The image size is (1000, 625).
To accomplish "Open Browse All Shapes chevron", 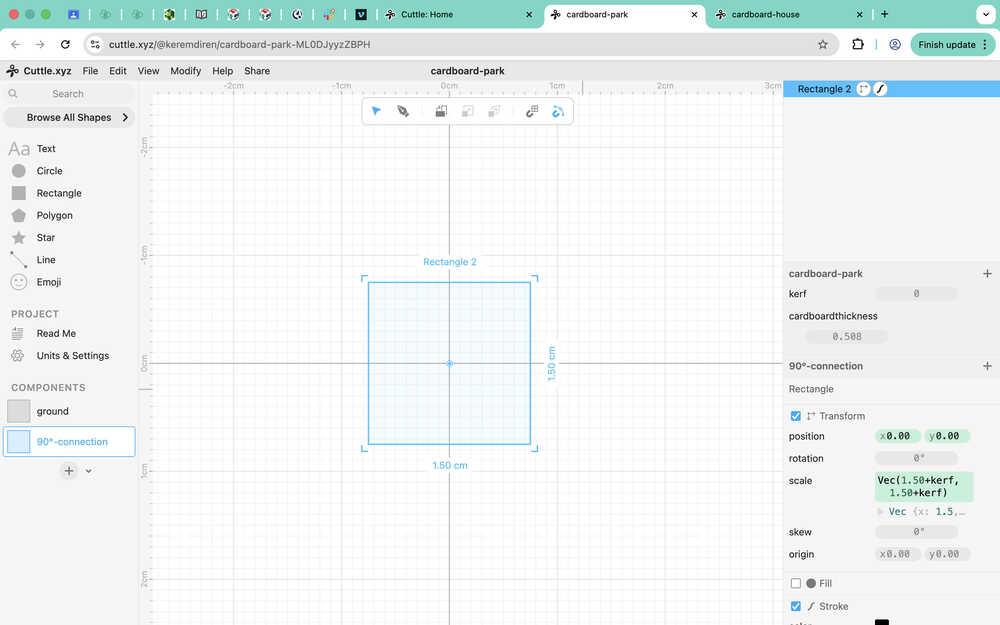I will (125, 117).
